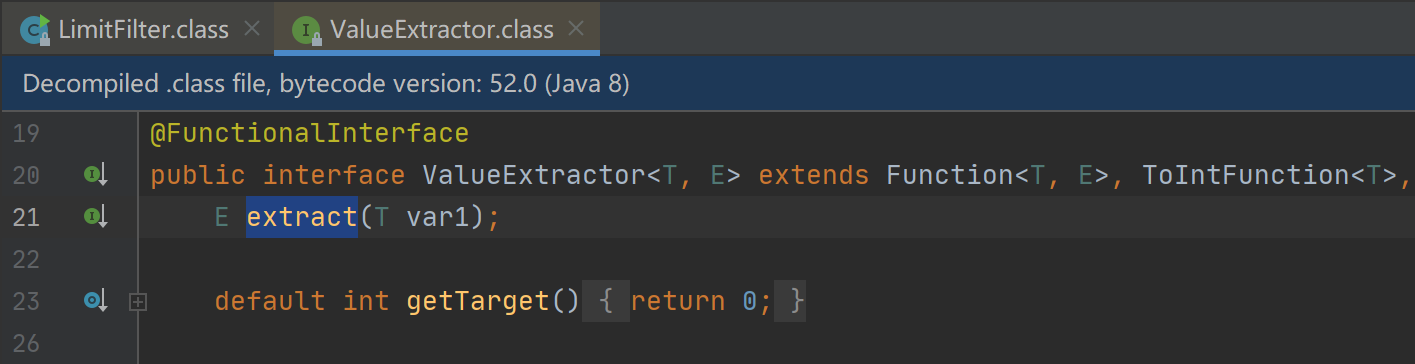Screen dimensions: 1415x364
Task: Click the @FunctionalInterface annotation
Action: pyautogui.click(x=309, y=133)
